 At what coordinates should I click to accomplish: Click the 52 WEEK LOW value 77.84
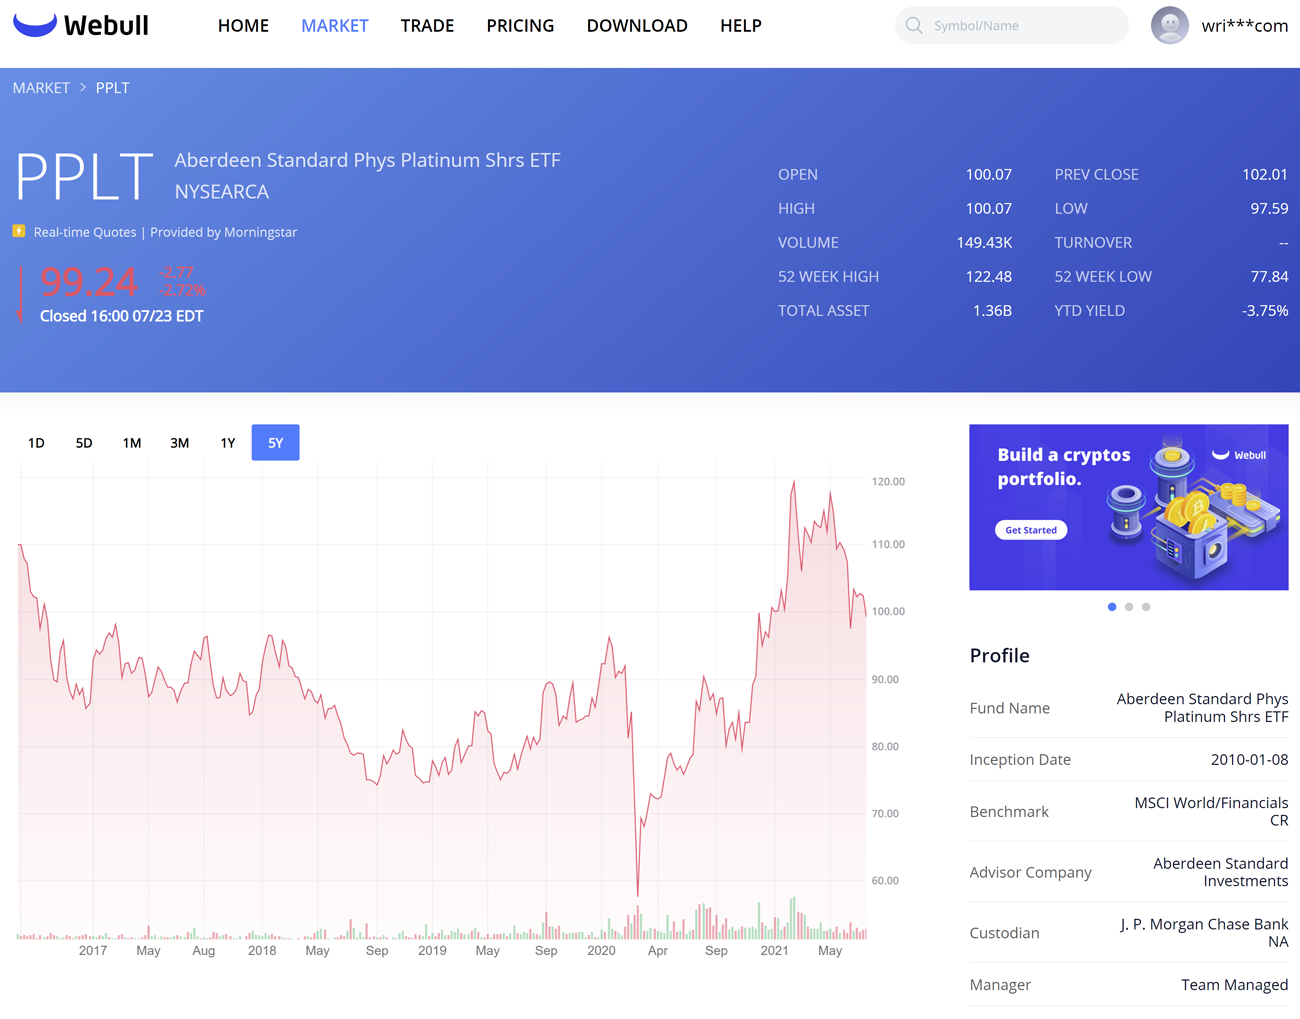point(1269,276)
